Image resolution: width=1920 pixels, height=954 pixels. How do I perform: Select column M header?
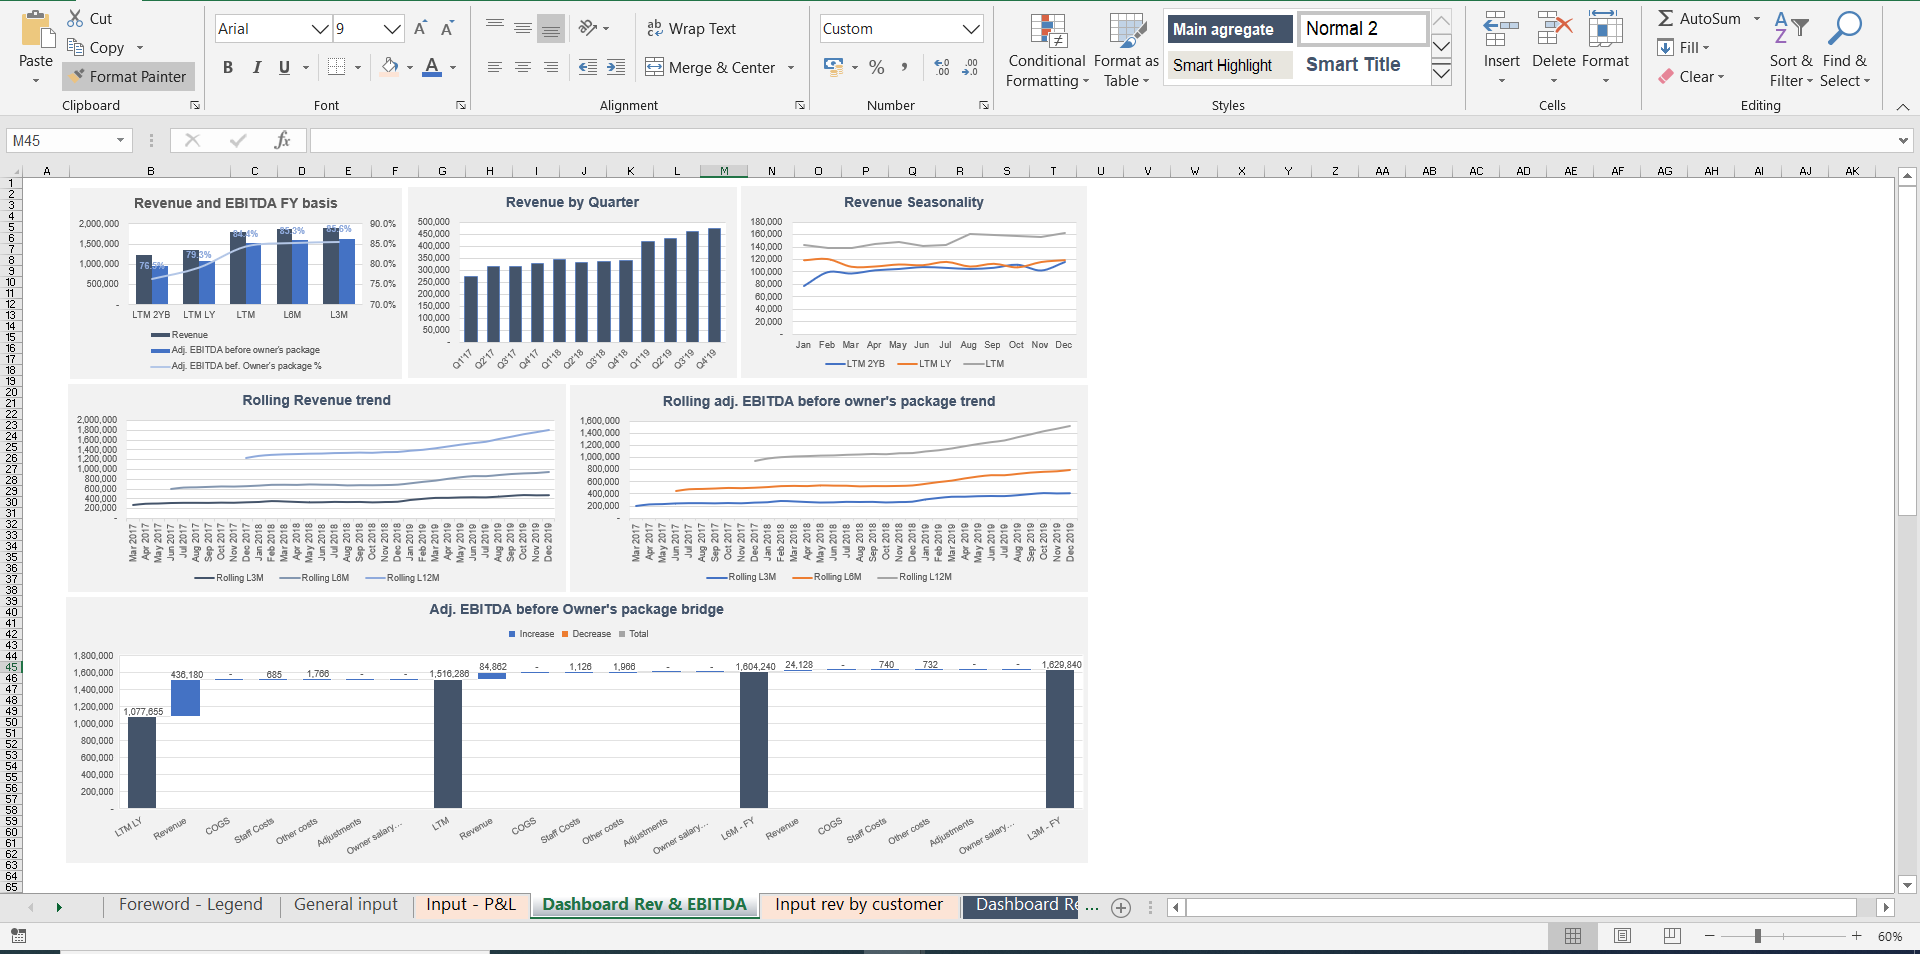tap(724, 171)
